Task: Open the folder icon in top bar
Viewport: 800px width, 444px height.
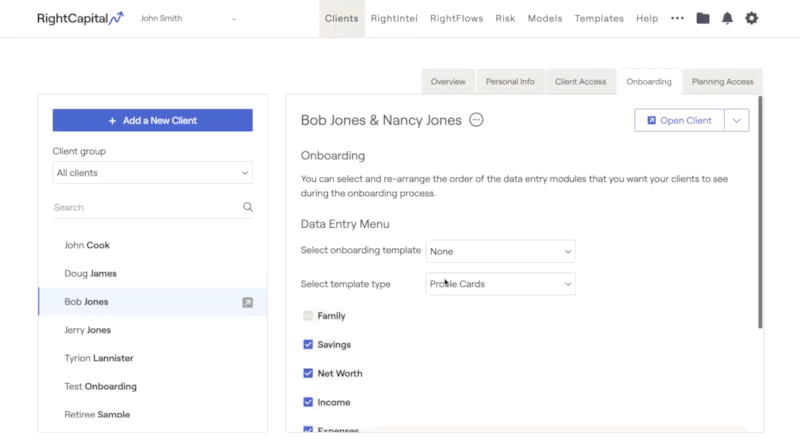Action: pos(703,18)
